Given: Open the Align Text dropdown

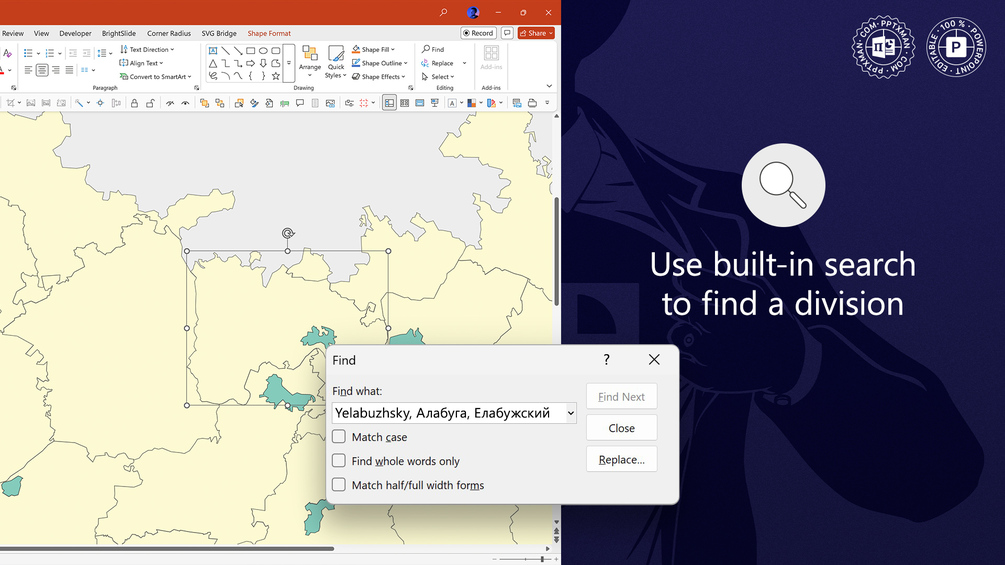Looking at the screenshot, I should [x=142, y=63].
